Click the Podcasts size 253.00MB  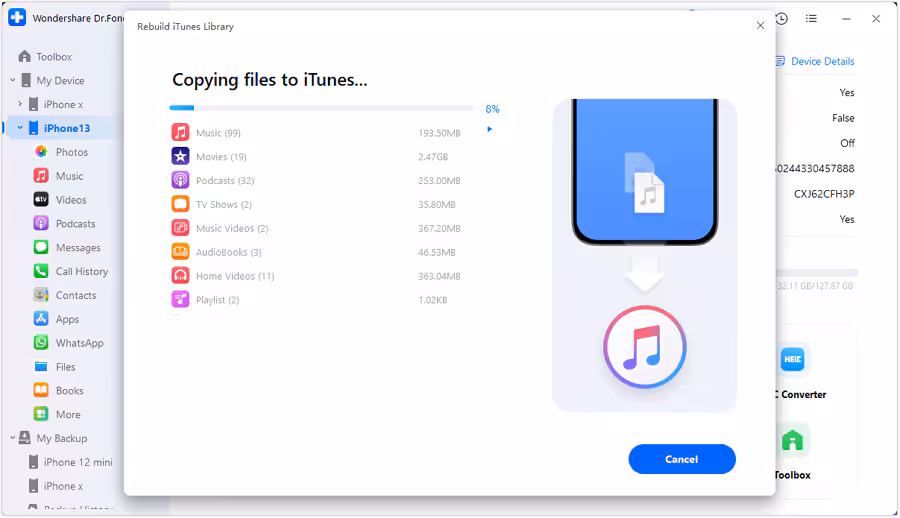tap(439, 181)
